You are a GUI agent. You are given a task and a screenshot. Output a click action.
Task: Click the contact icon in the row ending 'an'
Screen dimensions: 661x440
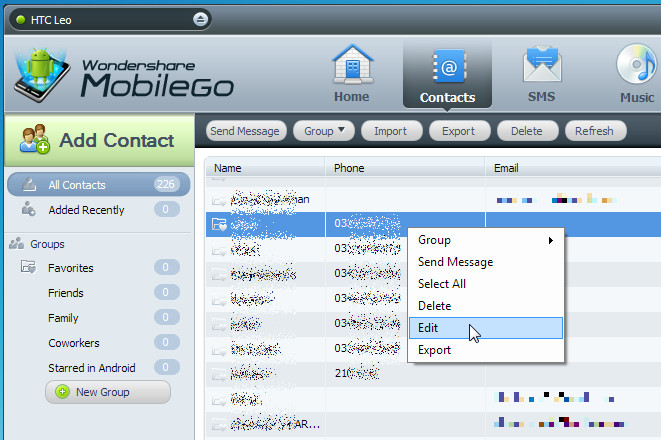tap(219, 200)
